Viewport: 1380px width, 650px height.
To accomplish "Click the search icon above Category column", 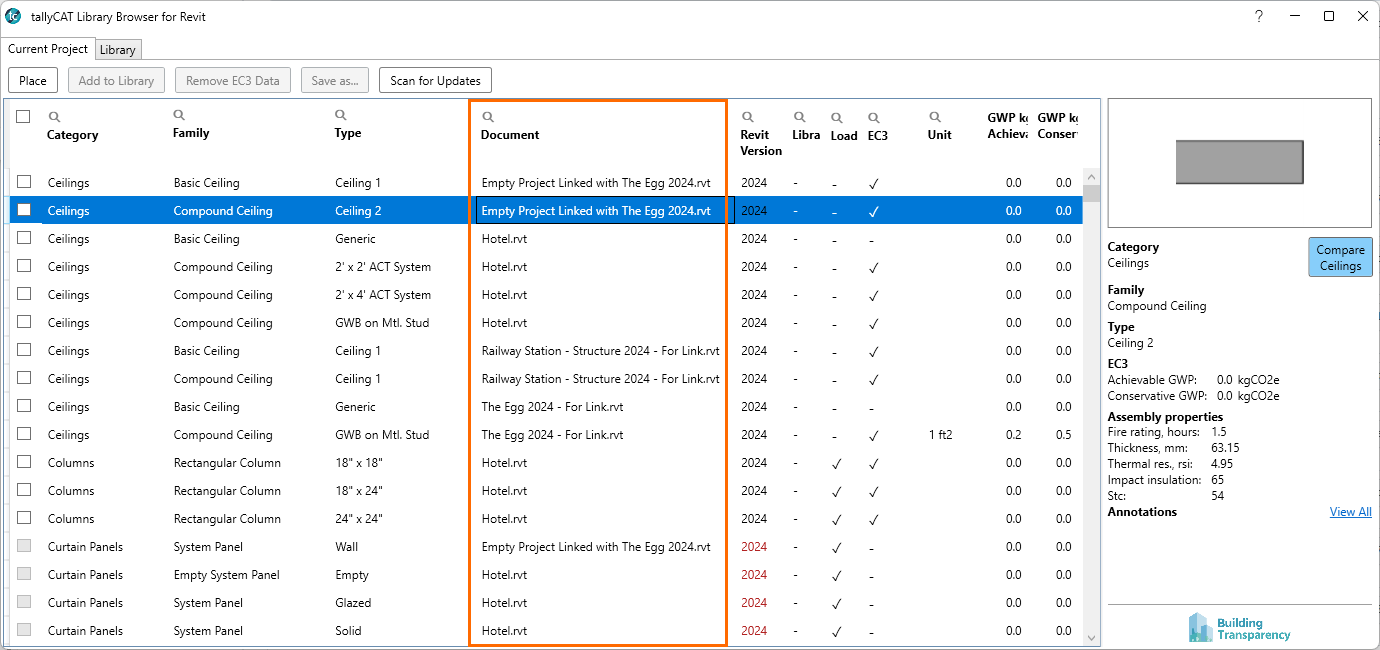I will pyautogui.click(x=54, y=117).
